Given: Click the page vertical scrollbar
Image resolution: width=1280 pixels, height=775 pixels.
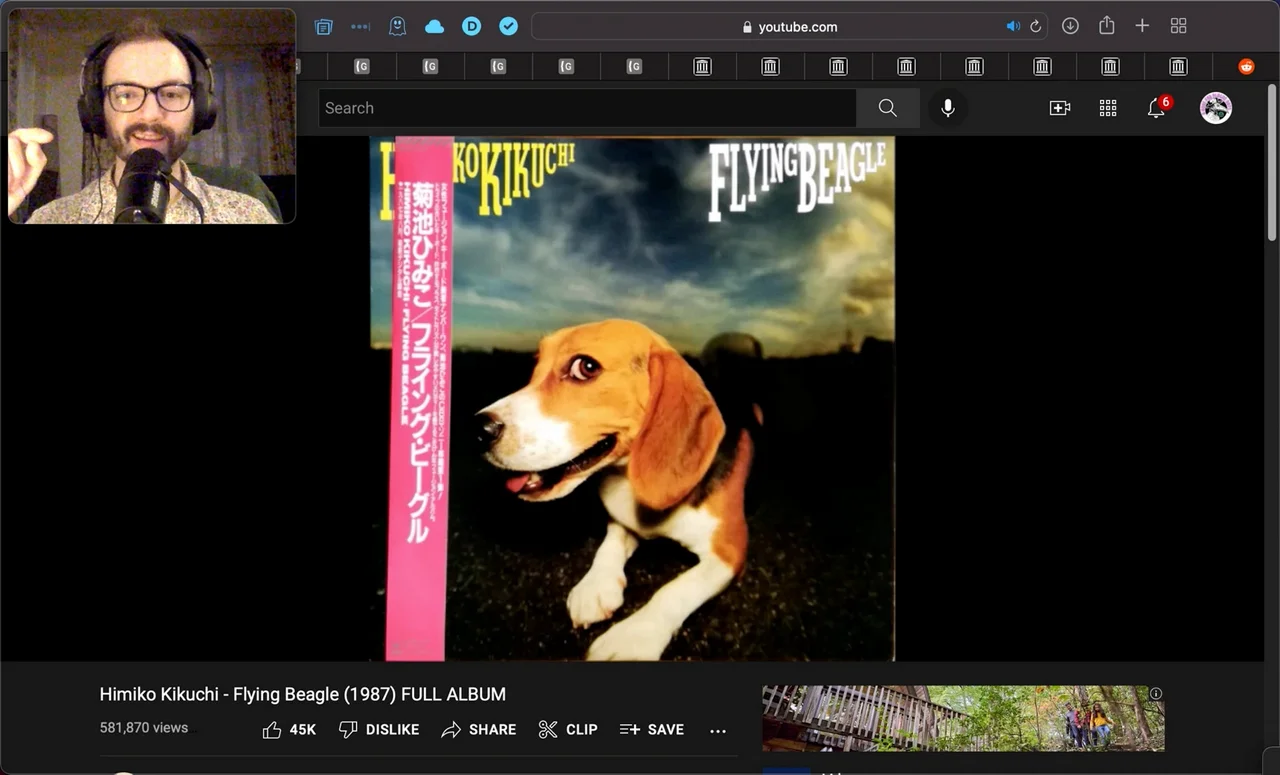Looking at the screenshot, I should tap(1272, 162).
